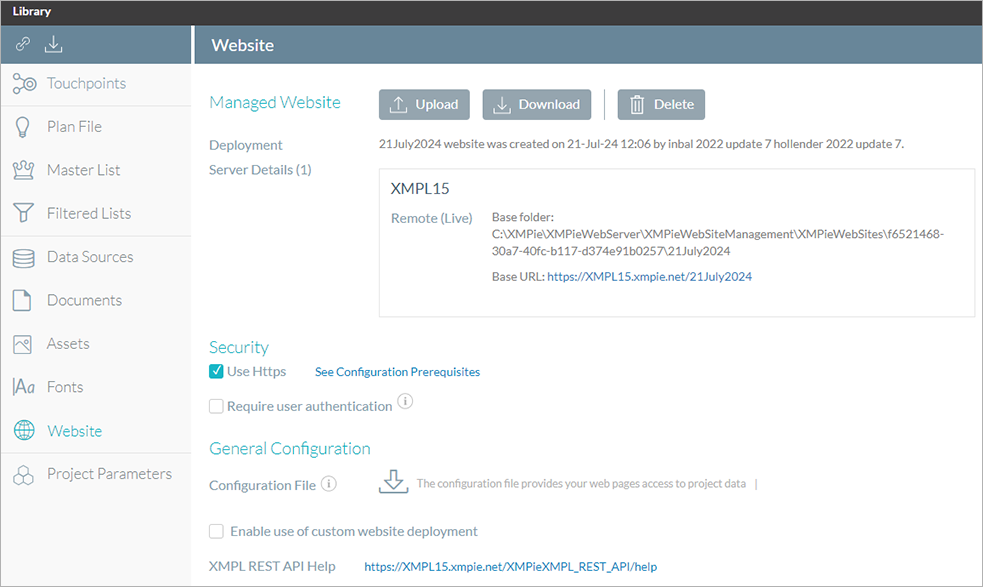This screenshot has height=587, width=983.
Task: Click the Fonts Aa icon
Action: pyautogui.click(x=23, y=387)
